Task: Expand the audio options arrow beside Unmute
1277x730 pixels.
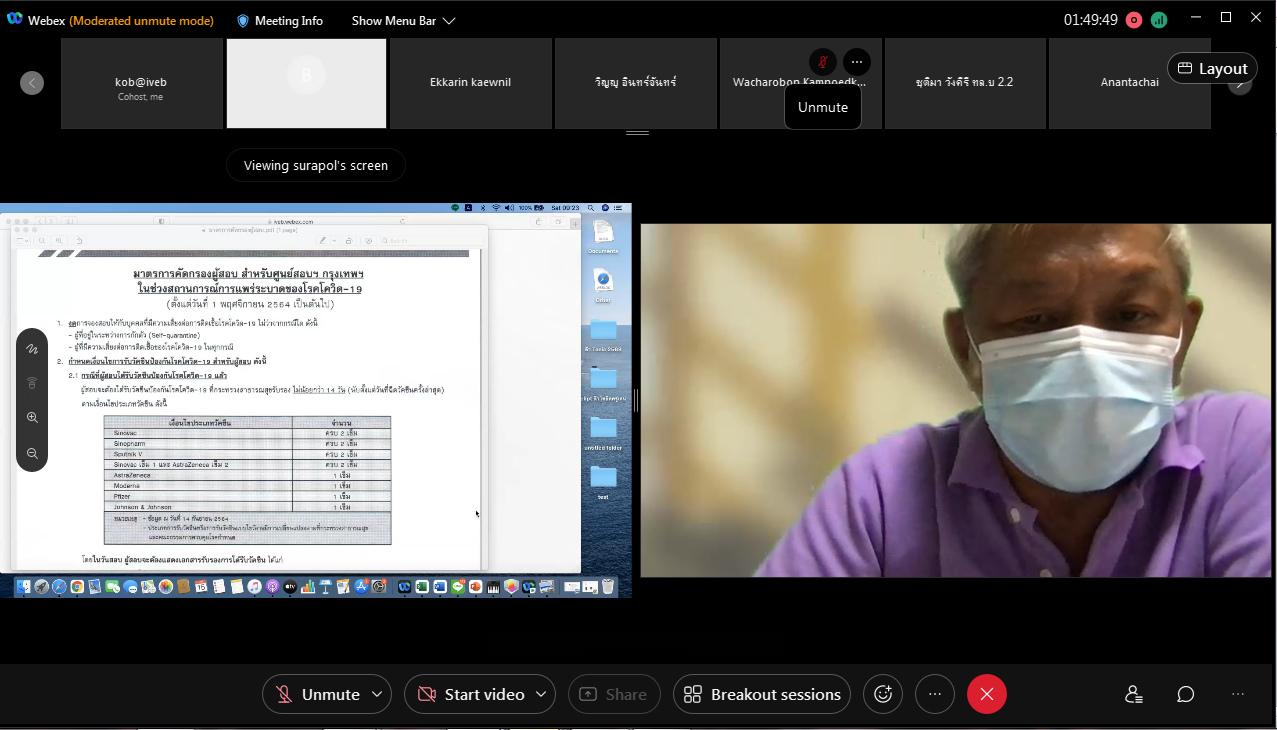Action: (377, 694)
